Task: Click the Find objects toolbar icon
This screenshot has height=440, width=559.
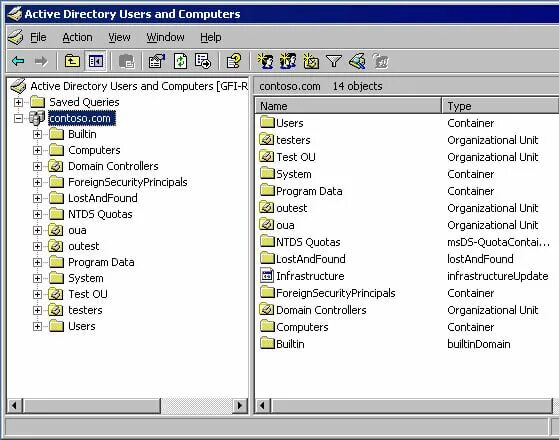Action: coord(357,61)
